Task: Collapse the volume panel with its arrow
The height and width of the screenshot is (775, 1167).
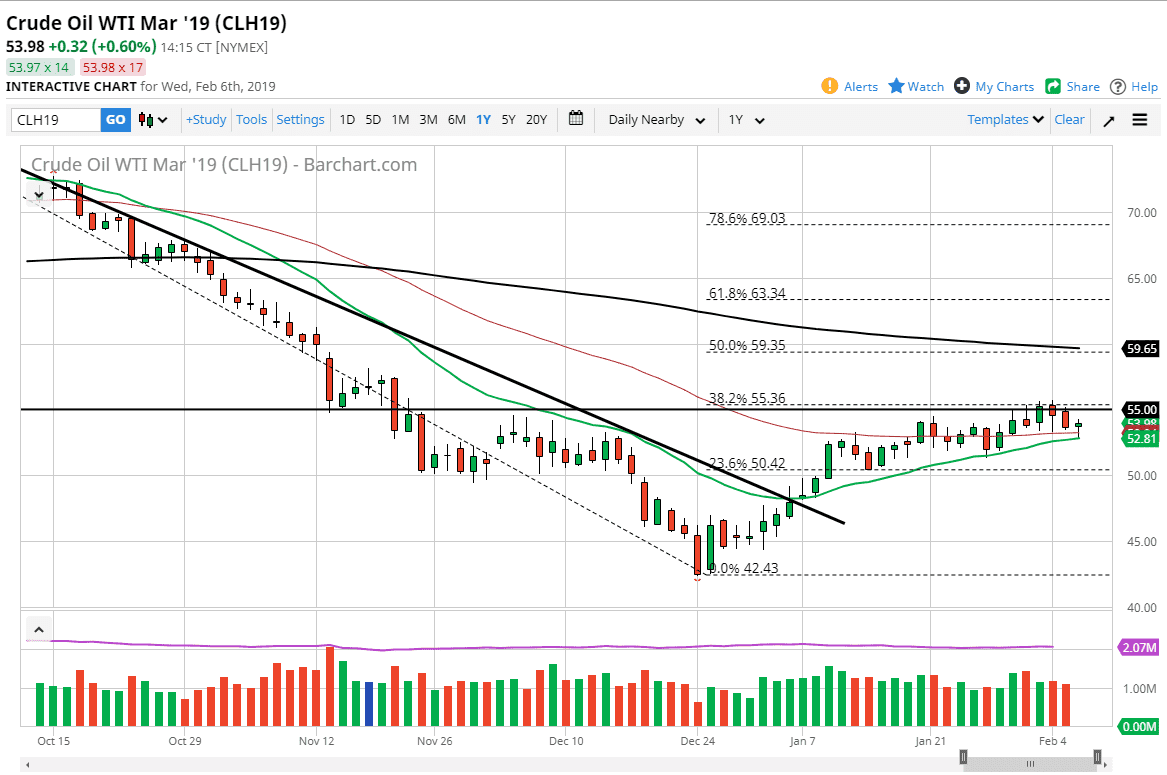Action: pos(38,629)
